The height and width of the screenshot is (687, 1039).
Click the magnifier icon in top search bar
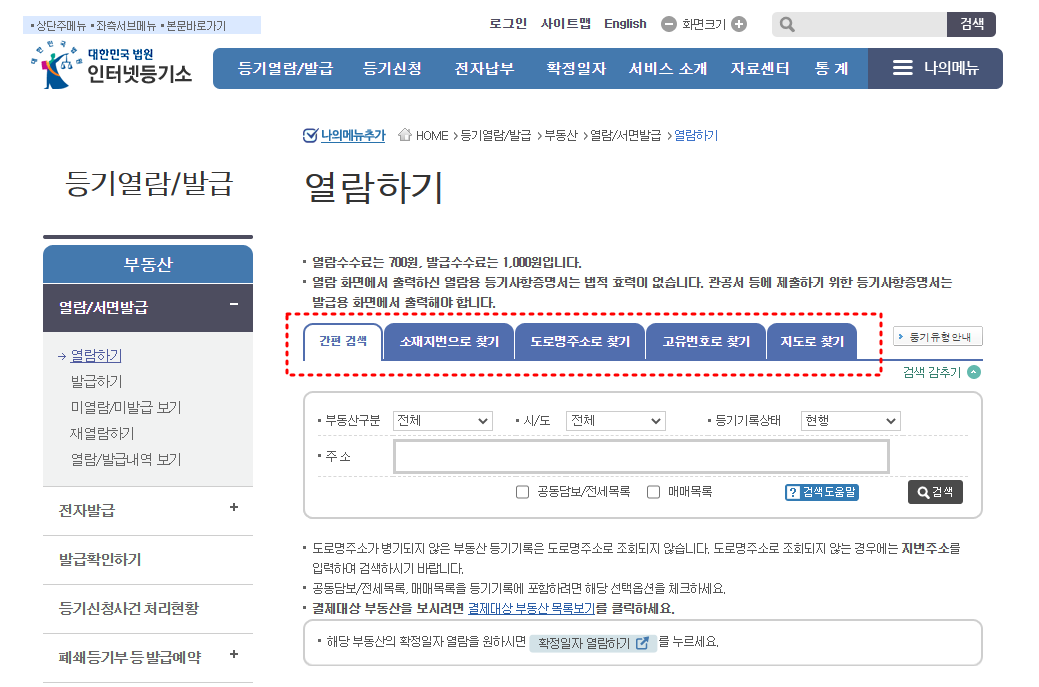tap(787, 23)
